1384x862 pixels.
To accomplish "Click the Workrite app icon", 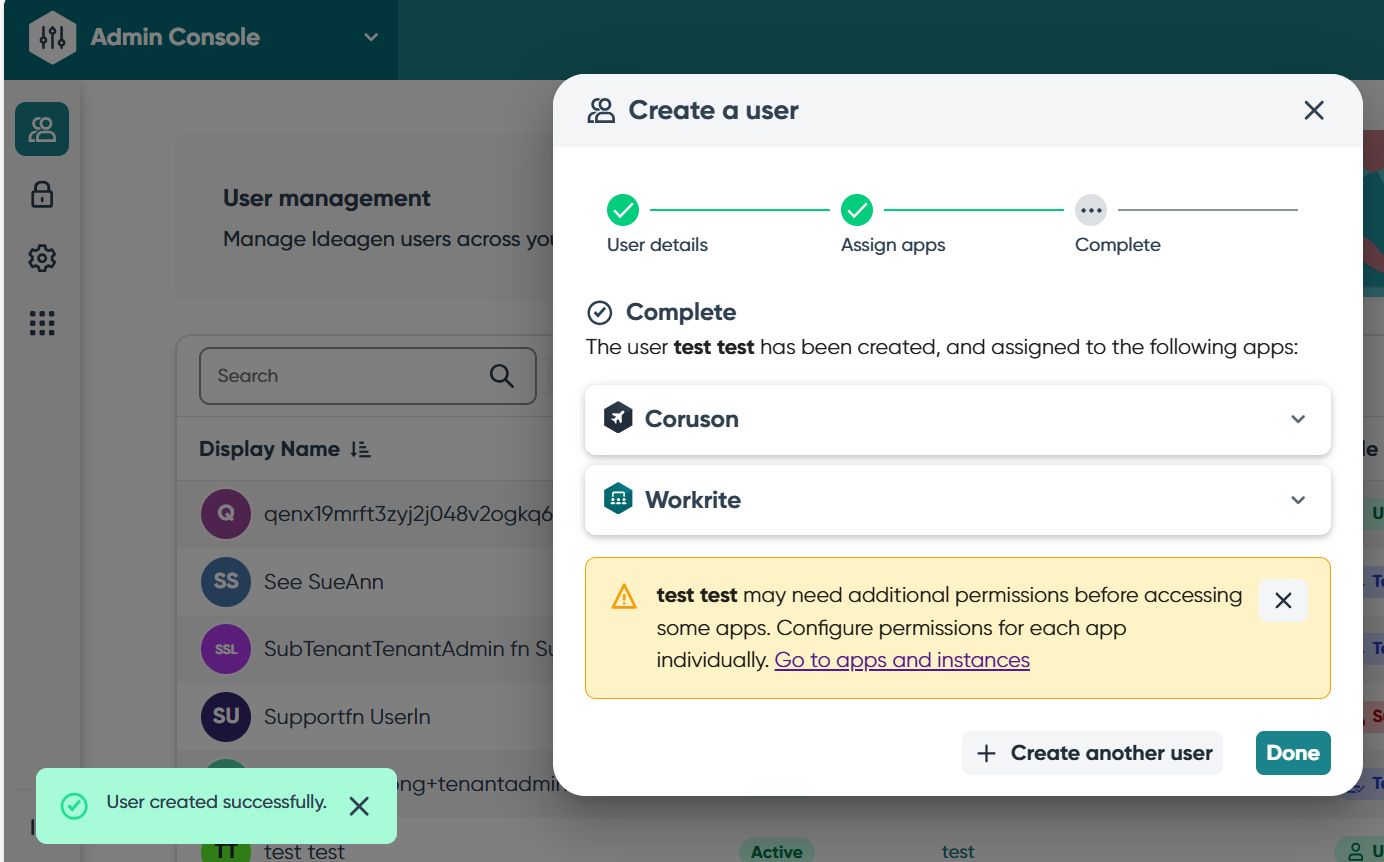I will [618, 499].
